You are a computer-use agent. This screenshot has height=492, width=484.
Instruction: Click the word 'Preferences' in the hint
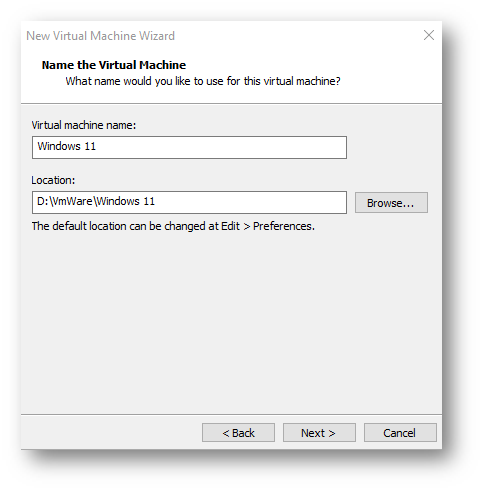point(284,226)
